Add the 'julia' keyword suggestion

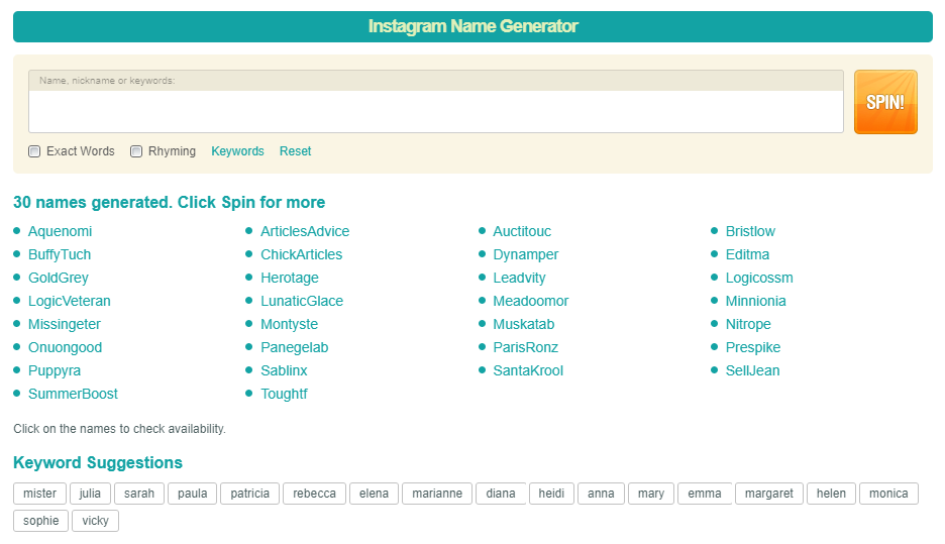(x=90, y=493)
